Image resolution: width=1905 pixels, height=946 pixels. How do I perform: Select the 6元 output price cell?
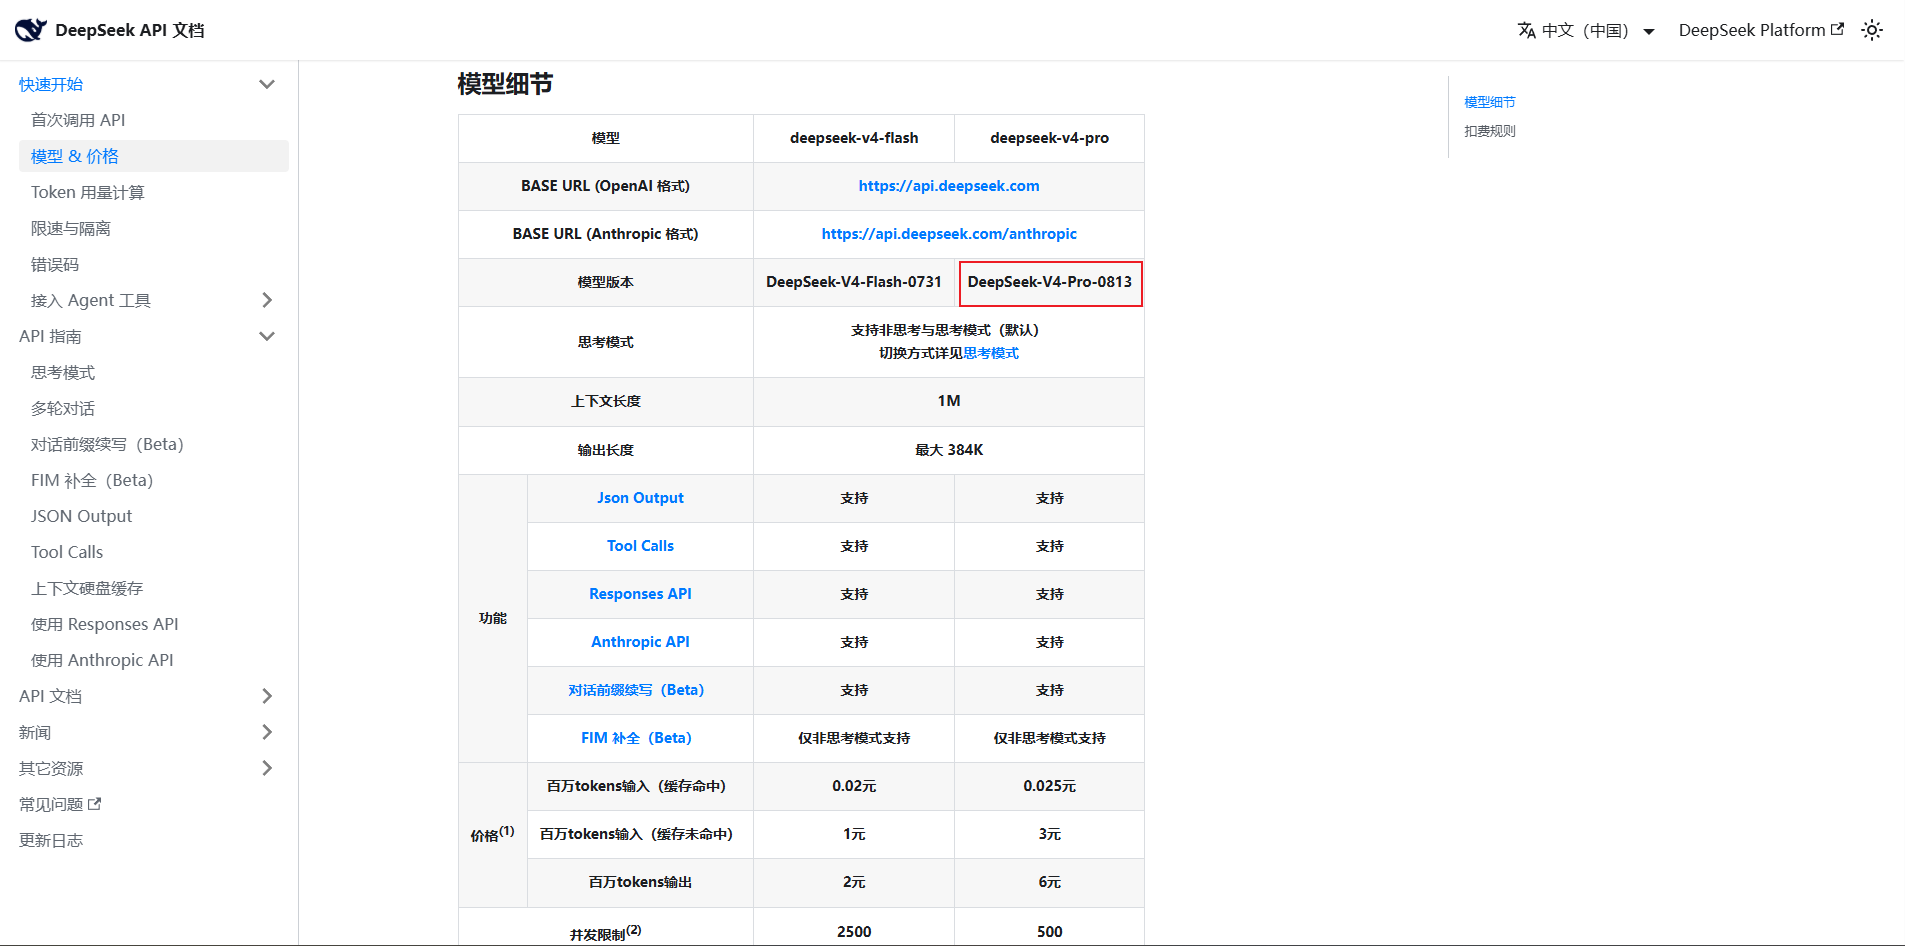coord(1050,882)
